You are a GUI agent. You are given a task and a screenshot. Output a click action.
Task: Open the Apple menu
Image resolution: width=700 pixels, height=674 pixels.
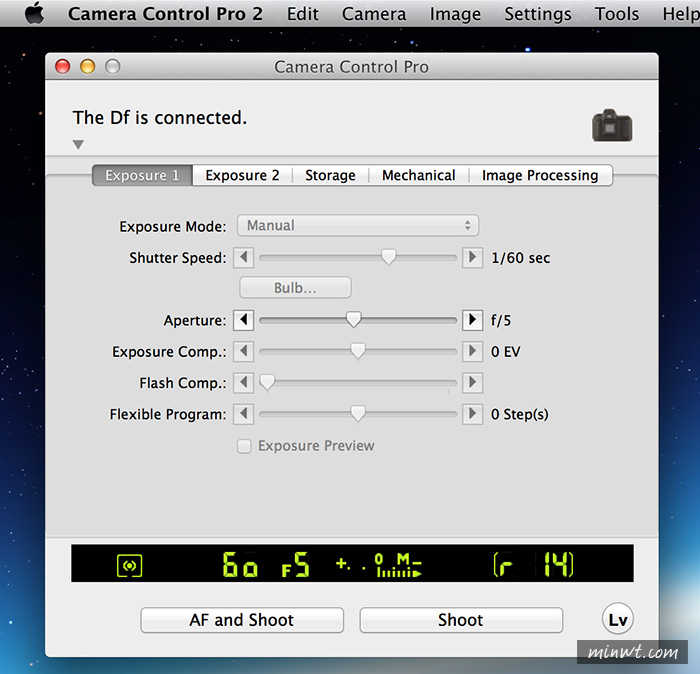pyautogui.click(x=34, y=13)
